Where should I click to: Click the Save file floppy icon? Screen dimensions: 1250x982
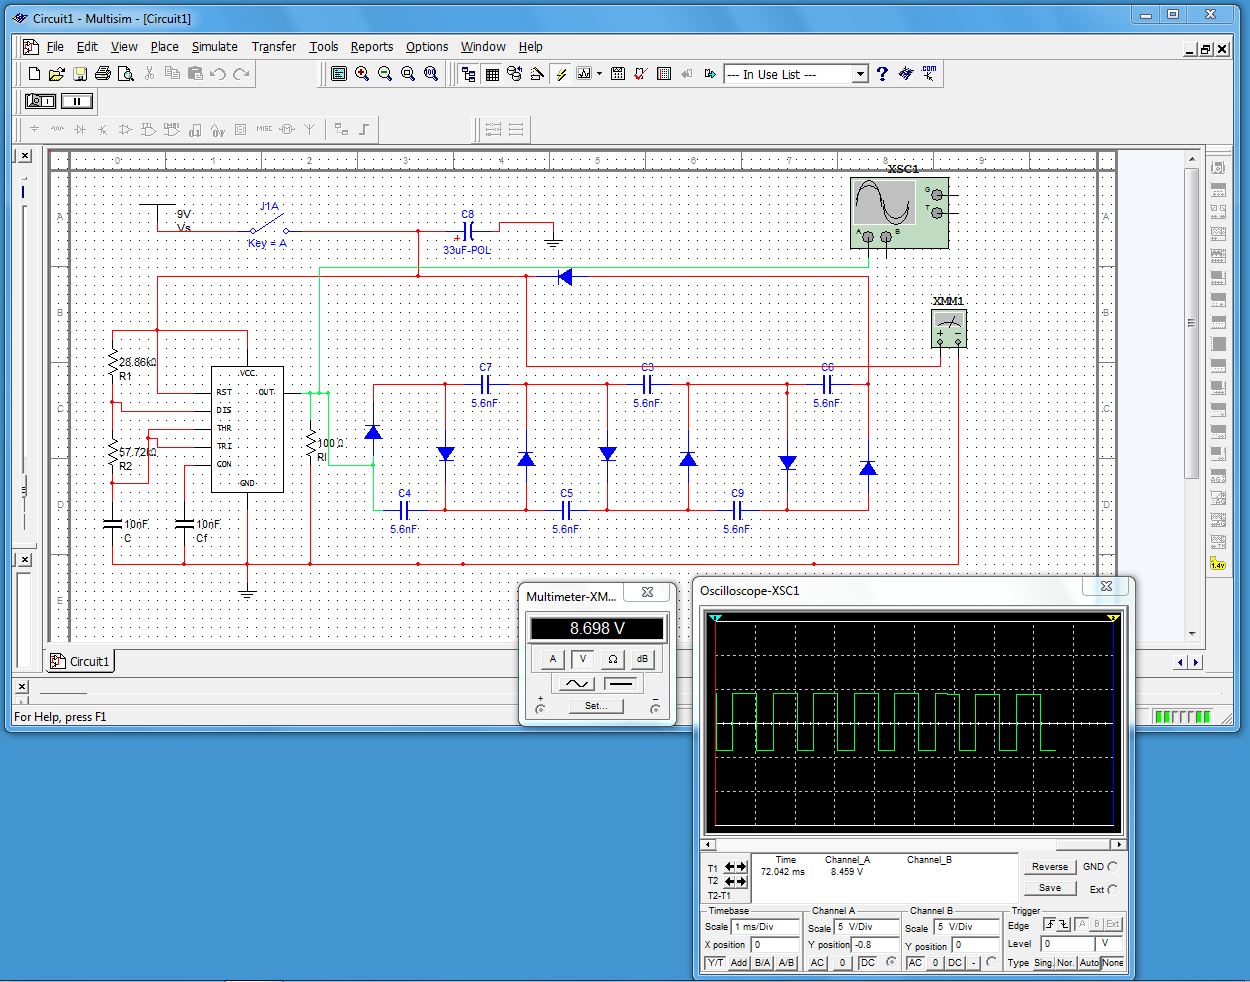coord(80,74)
